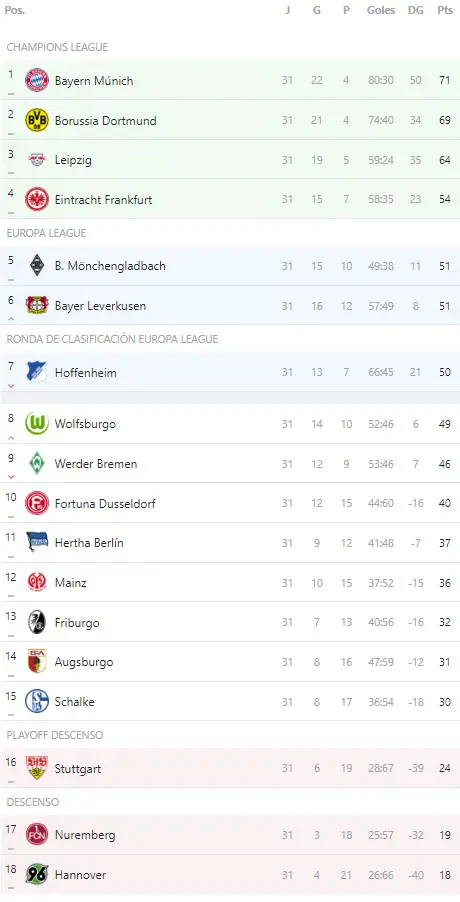The image size is (460, 902).
Task: Click the Leipzig club crest
Action: (37, 160)
